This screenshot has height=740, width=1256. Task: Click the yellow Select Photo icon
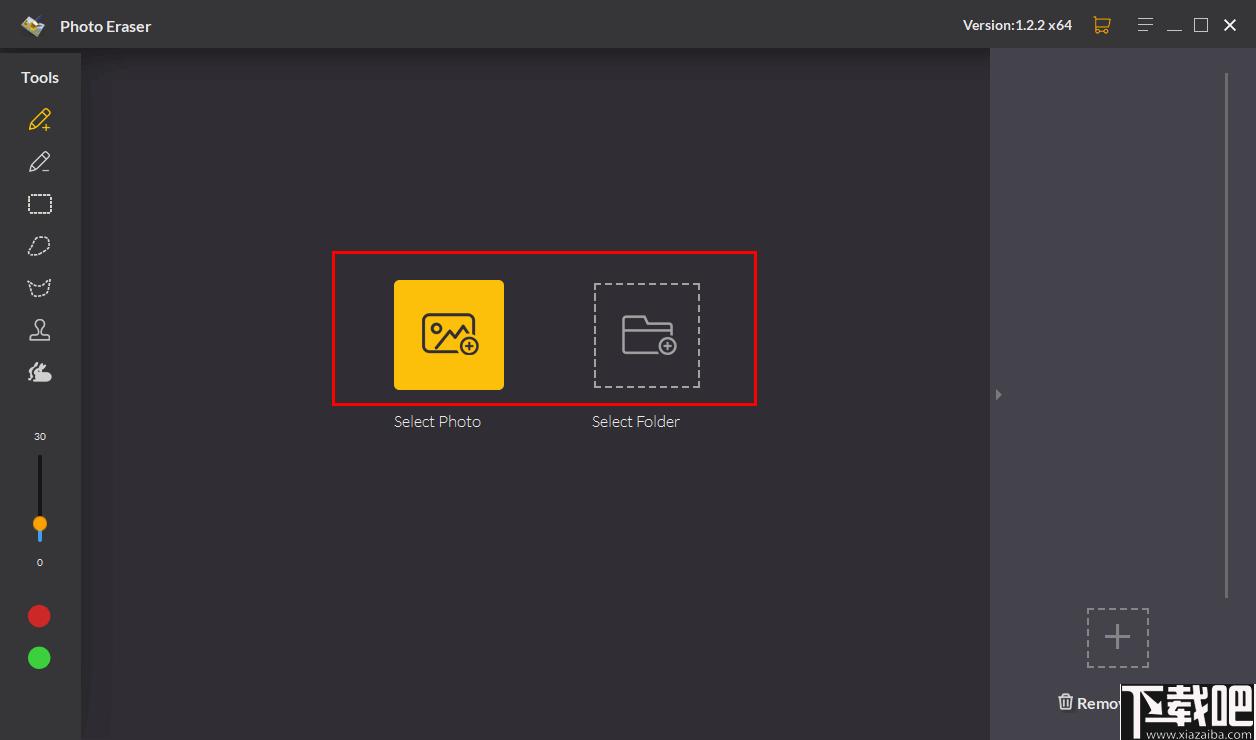pos(449,334)
